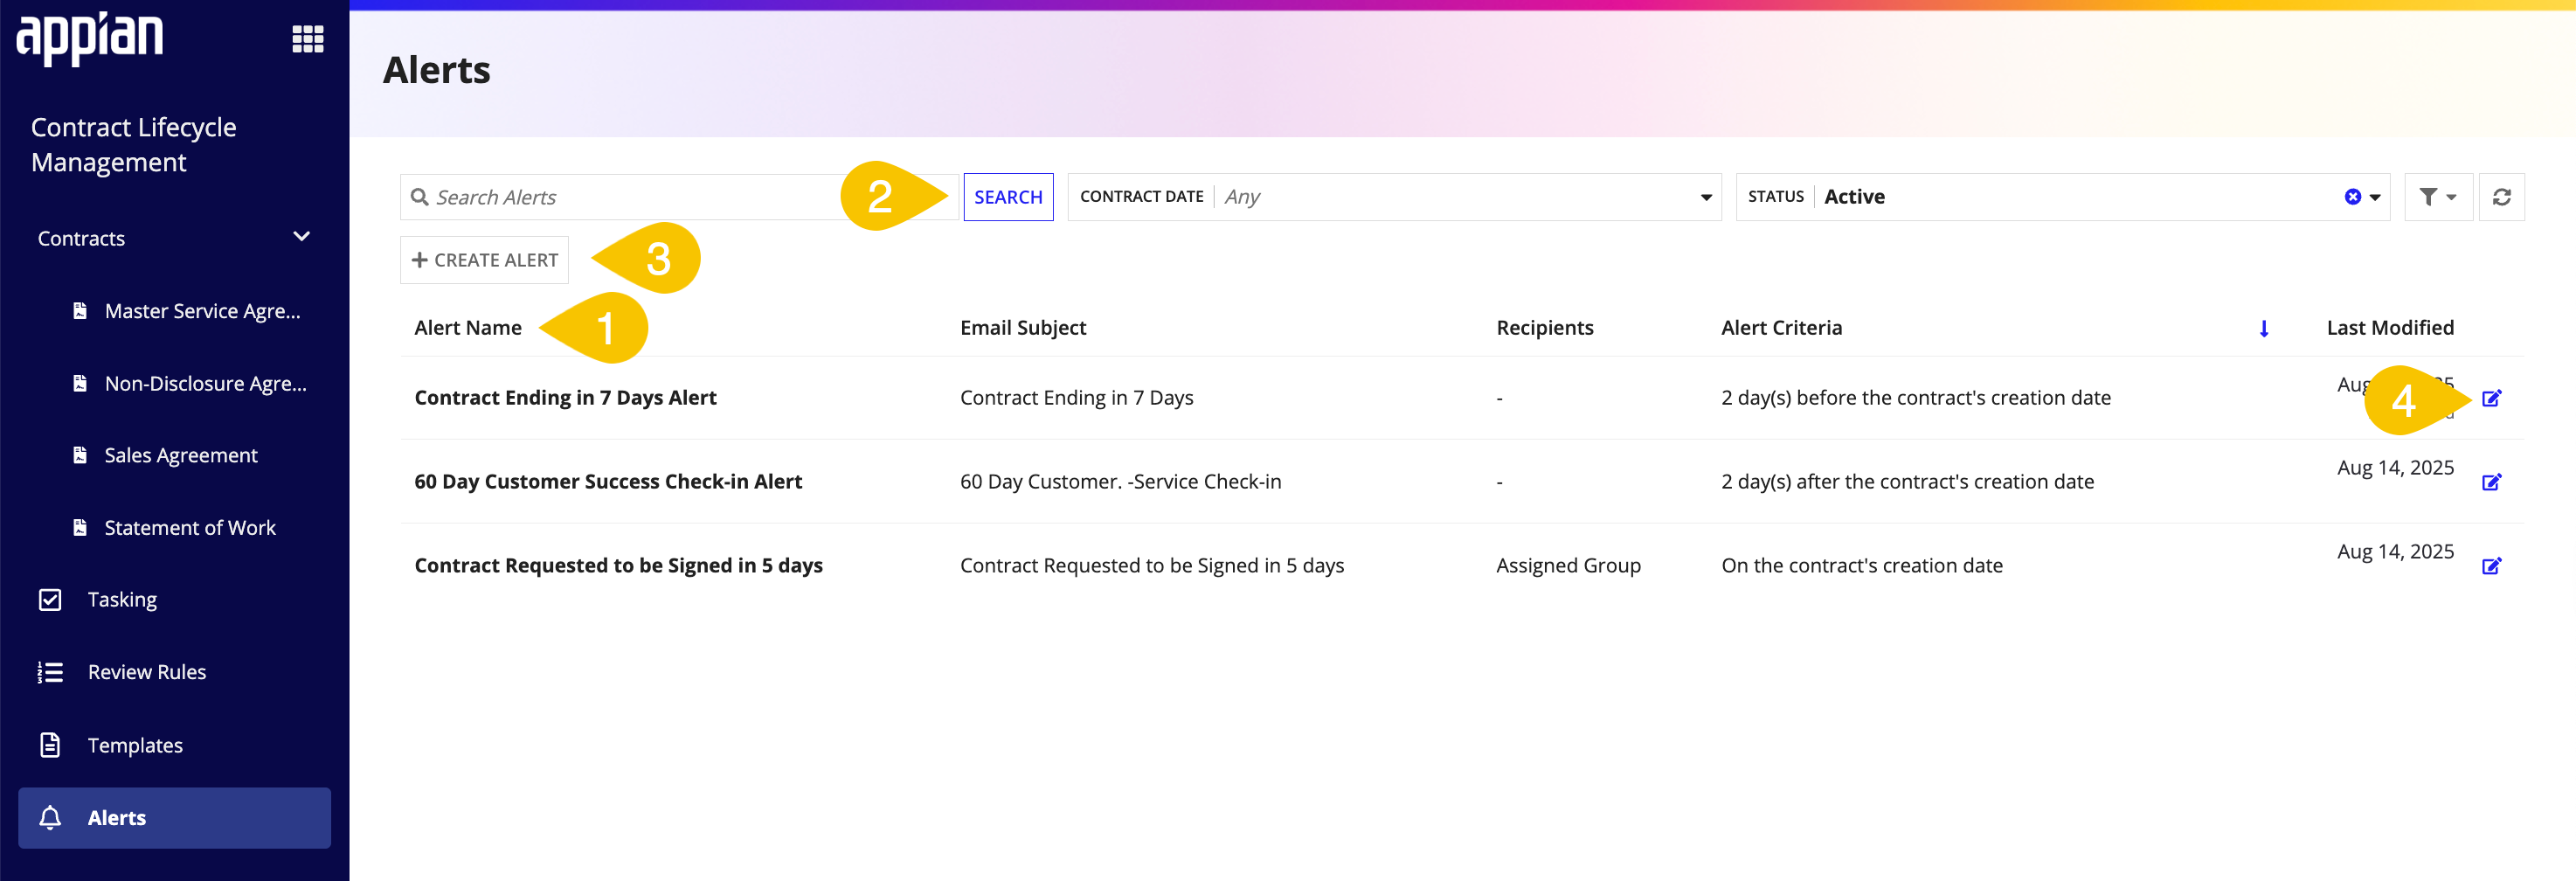Open the Tasking page
Screen dimensions: 2576x881
[122, 599]
